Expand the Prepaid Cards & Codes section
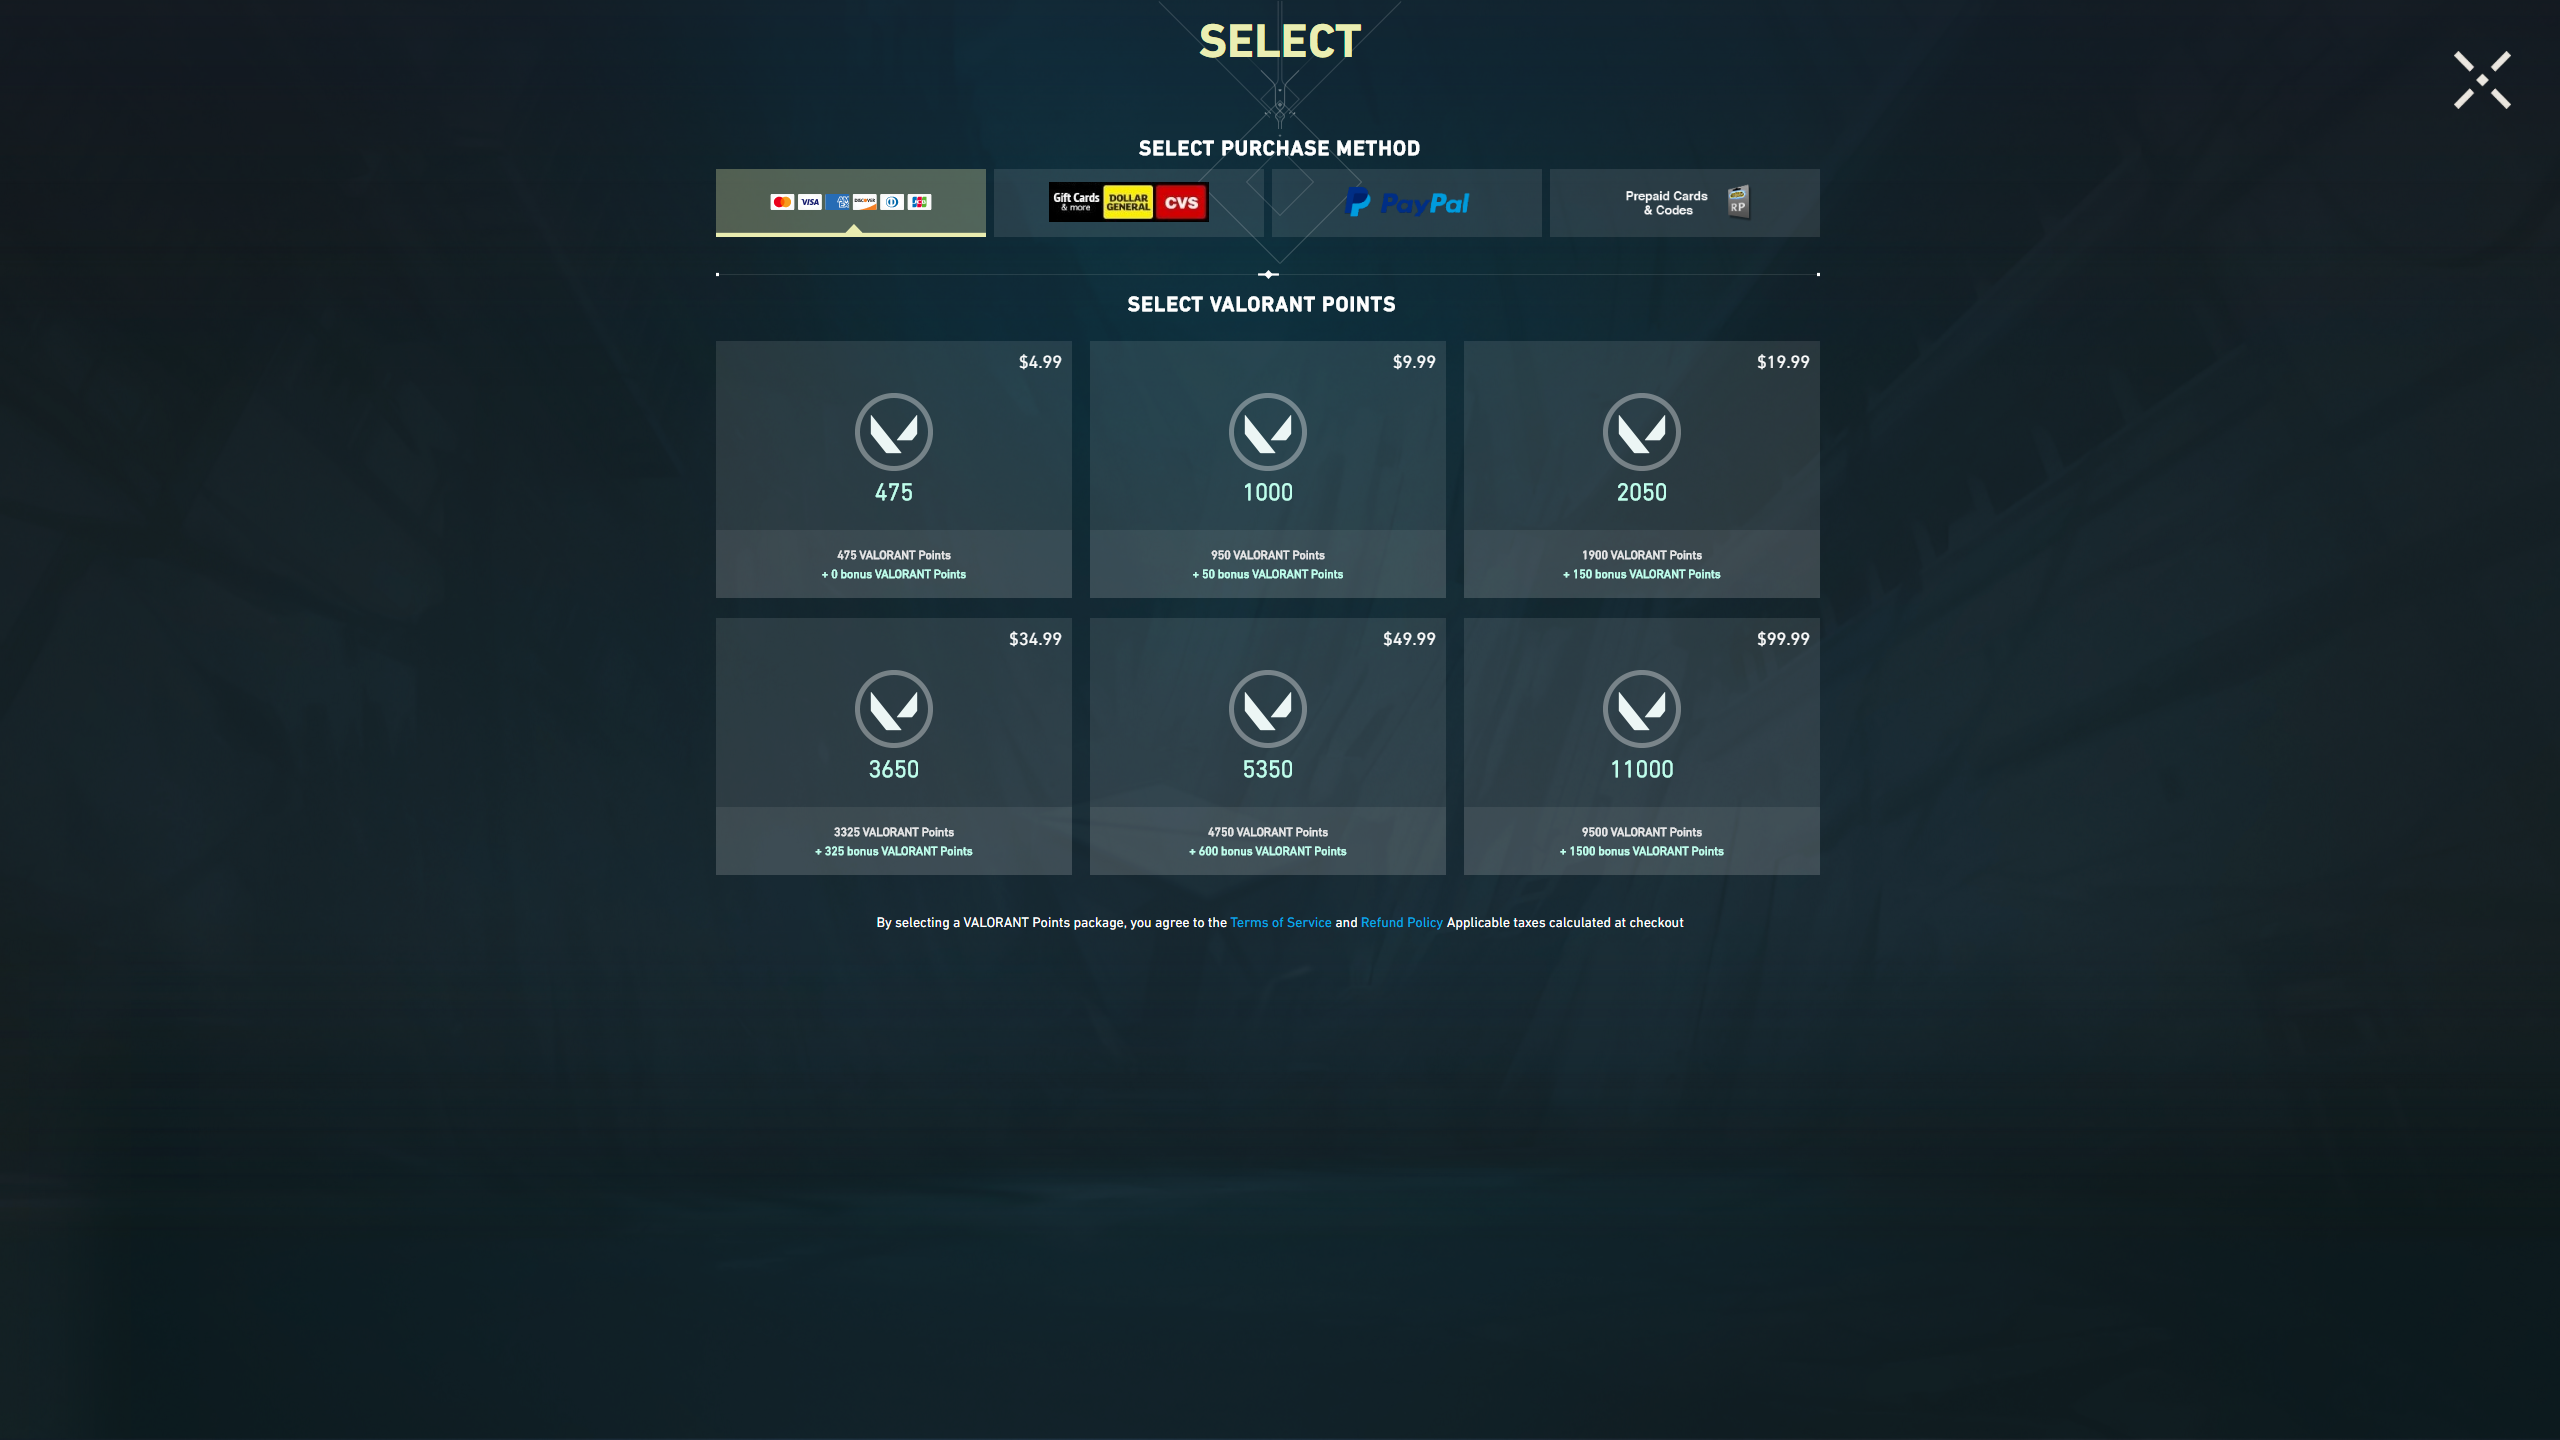 (x=1683, y=202)
